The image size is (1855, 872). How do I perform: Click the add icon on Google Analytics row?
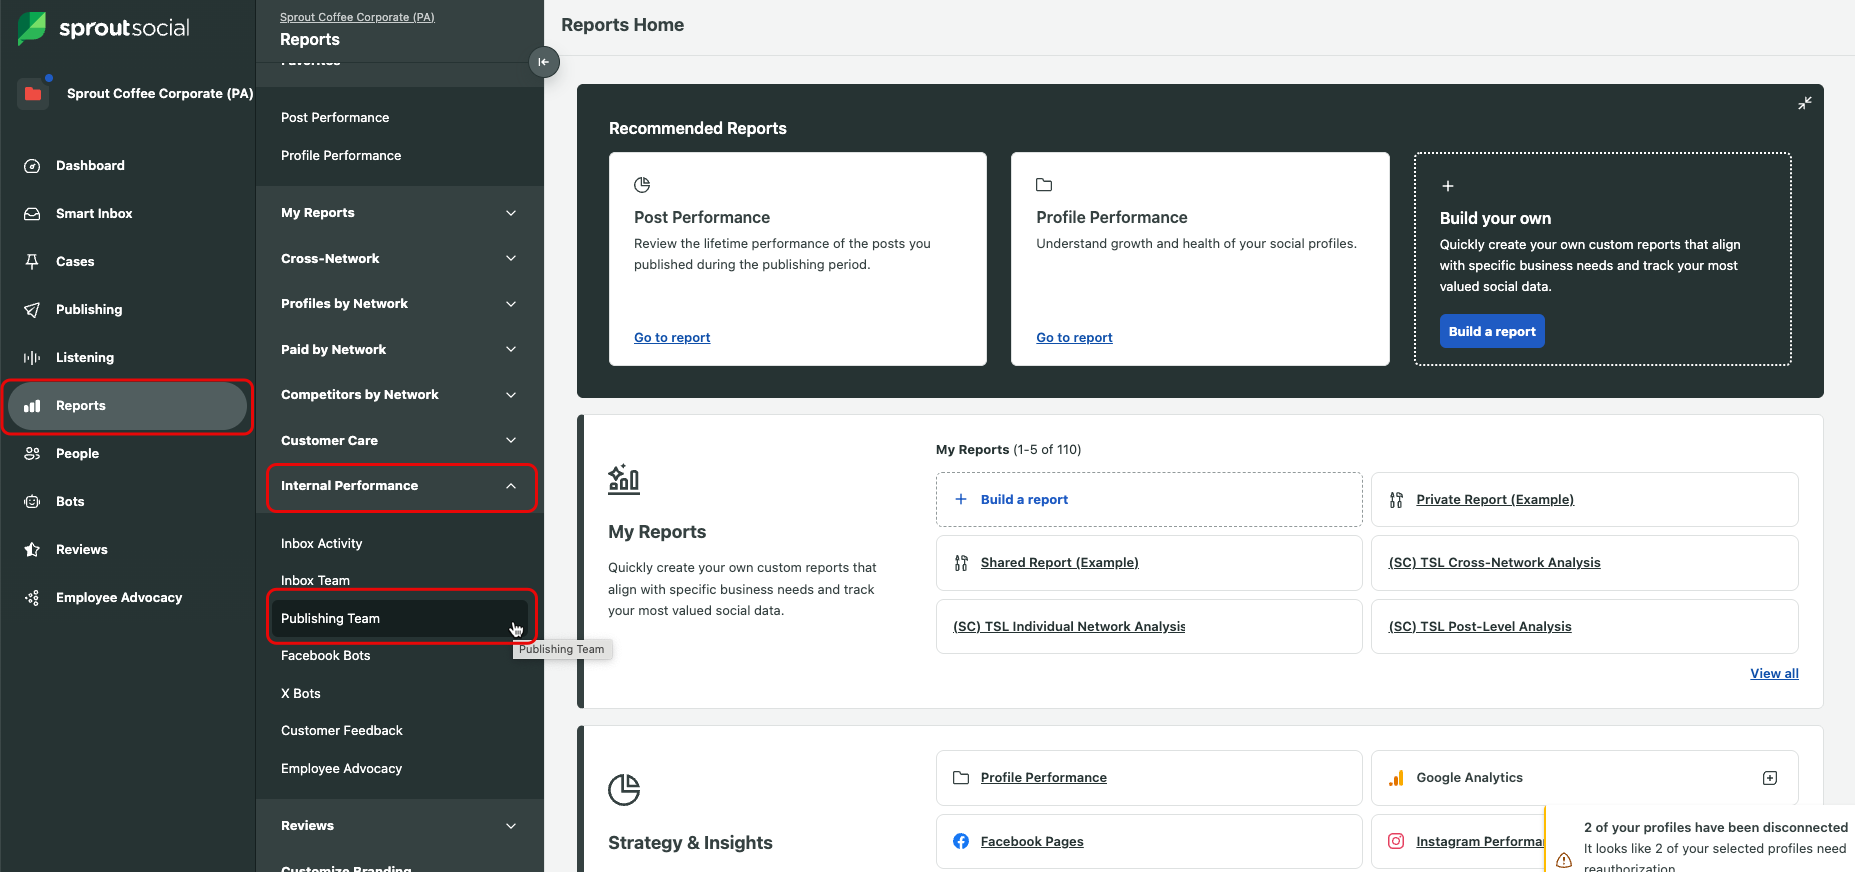click(1770, 778)
